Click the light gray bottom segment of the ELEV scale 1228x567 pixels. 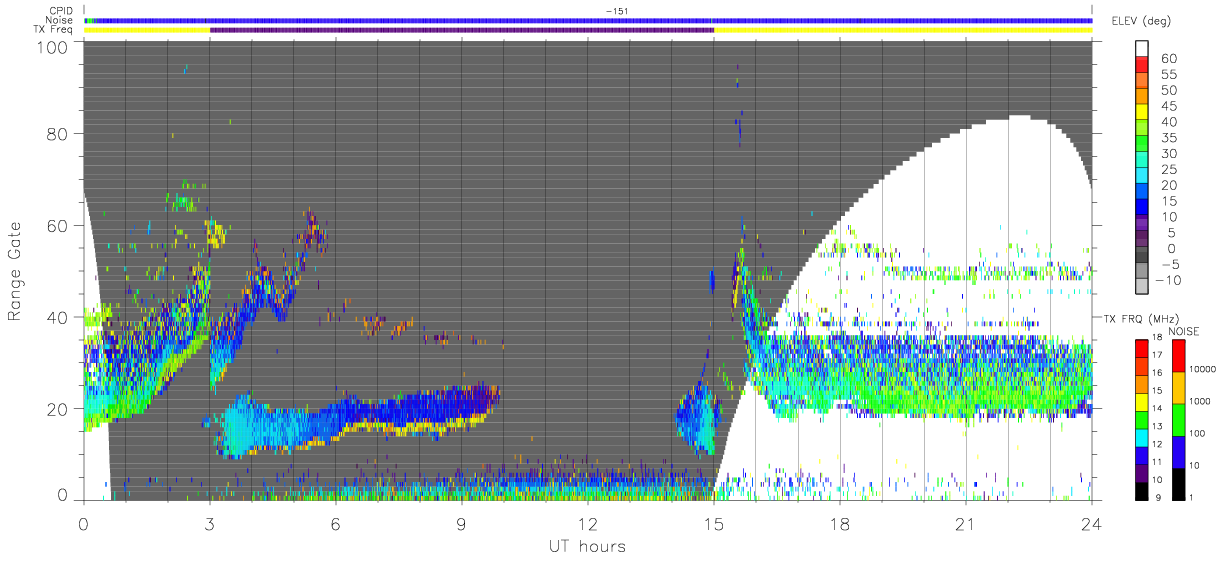click(1141, 288)
